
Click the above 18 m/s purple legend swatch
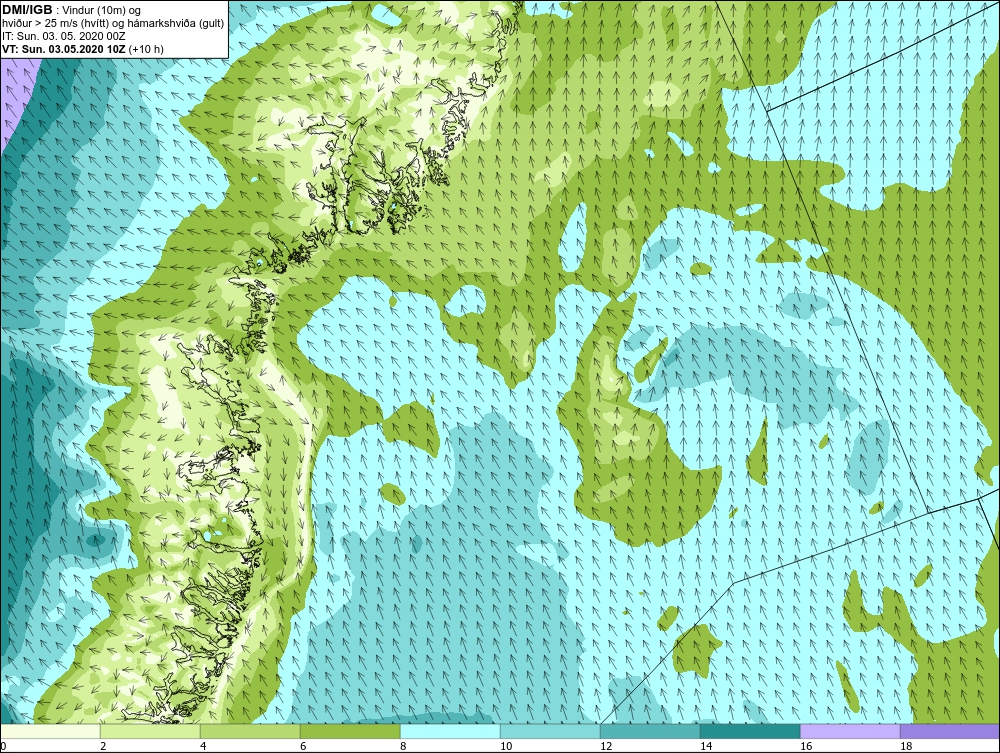tap(950, 731)
